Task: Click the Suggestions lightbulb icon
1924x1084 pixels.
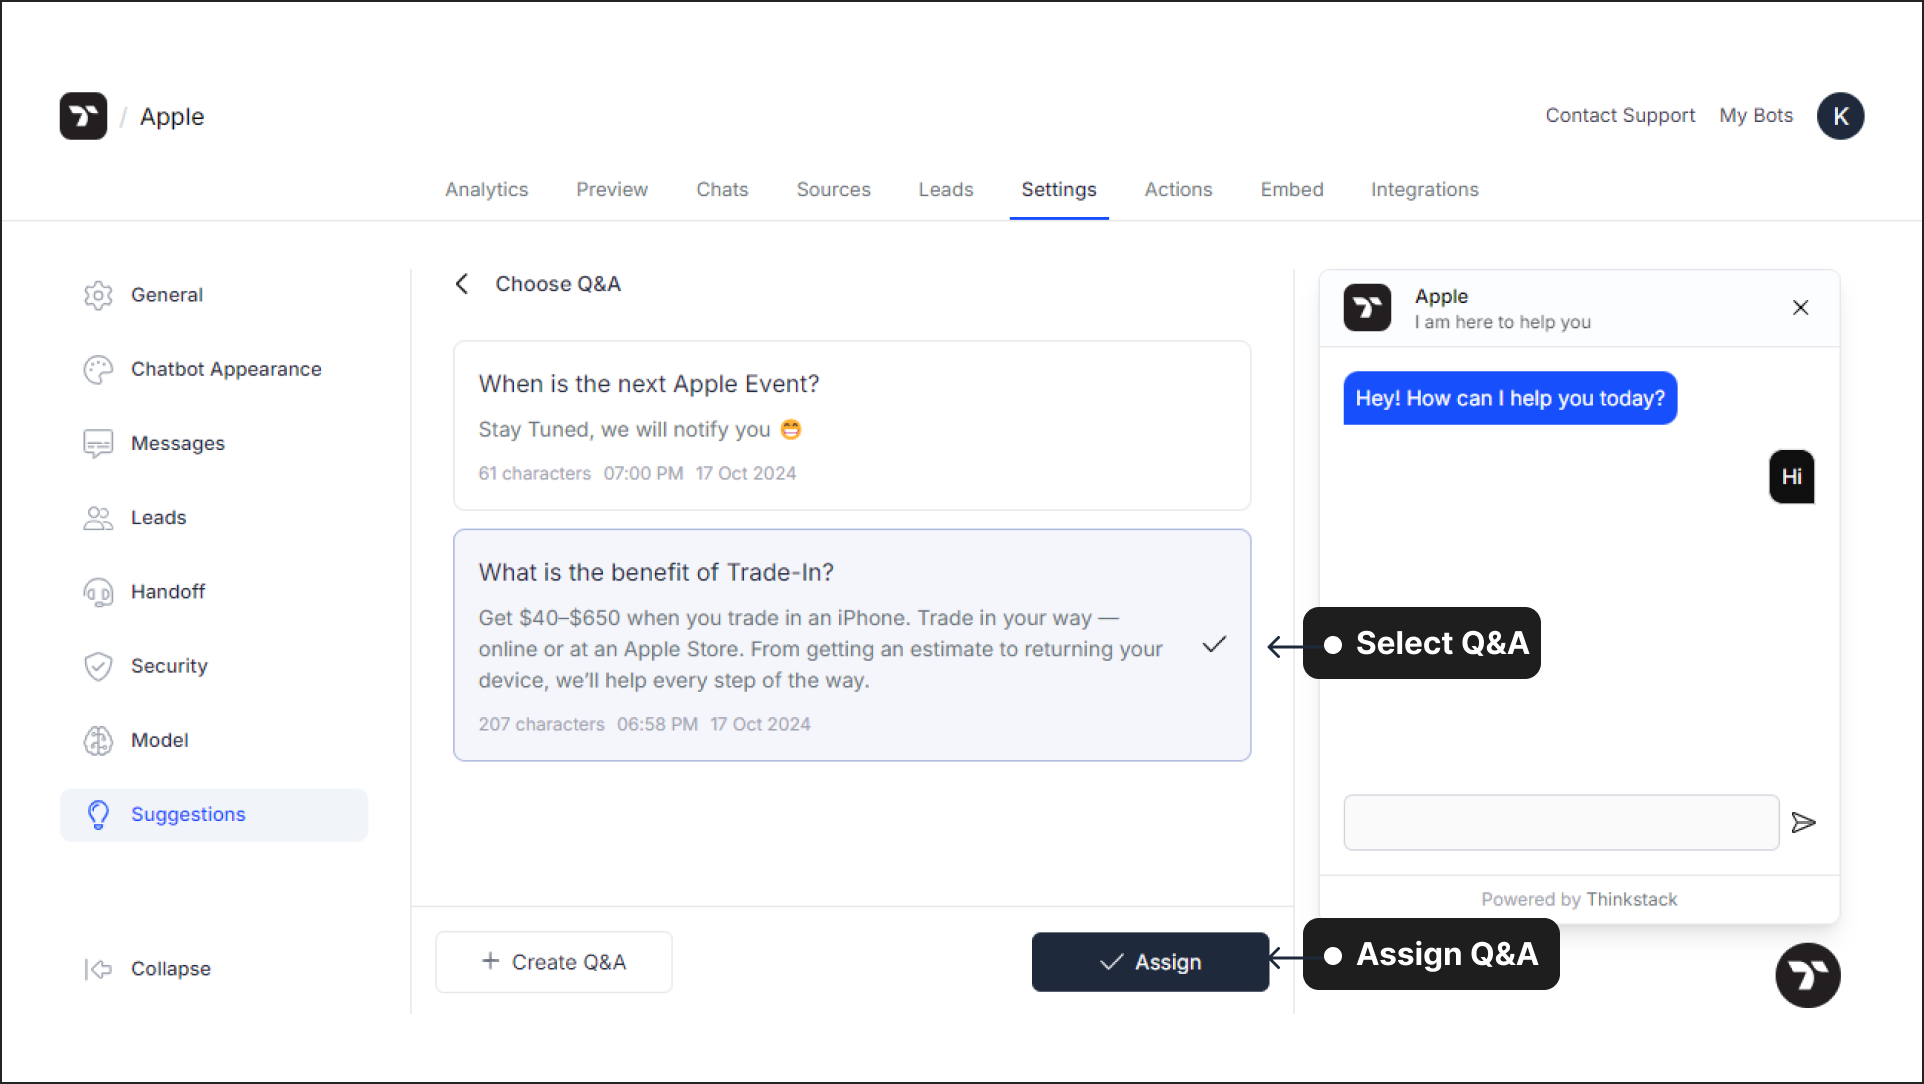Action: point(98,814)
